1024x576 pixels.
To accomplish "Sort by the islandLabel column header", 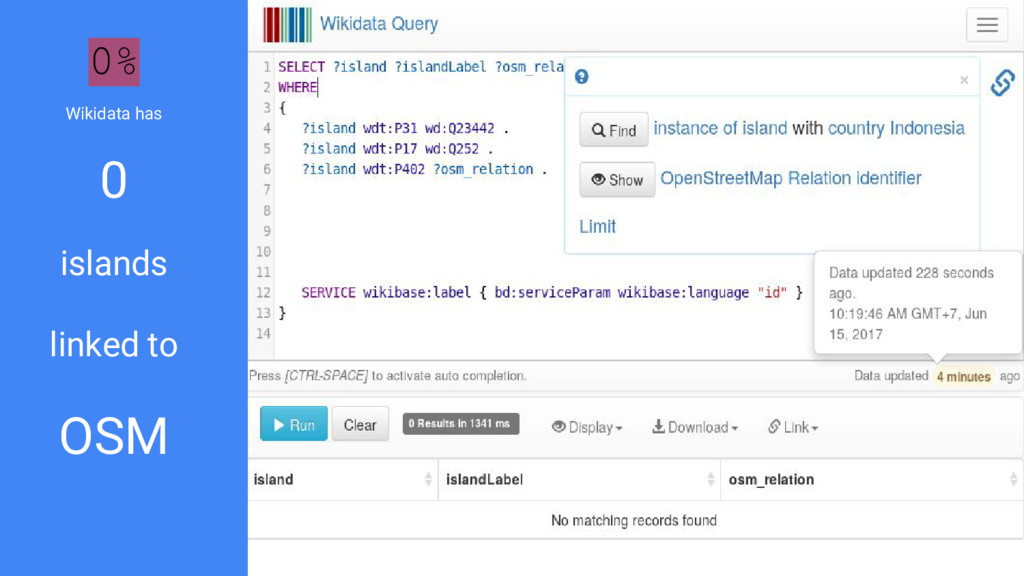I will point(579,479).
